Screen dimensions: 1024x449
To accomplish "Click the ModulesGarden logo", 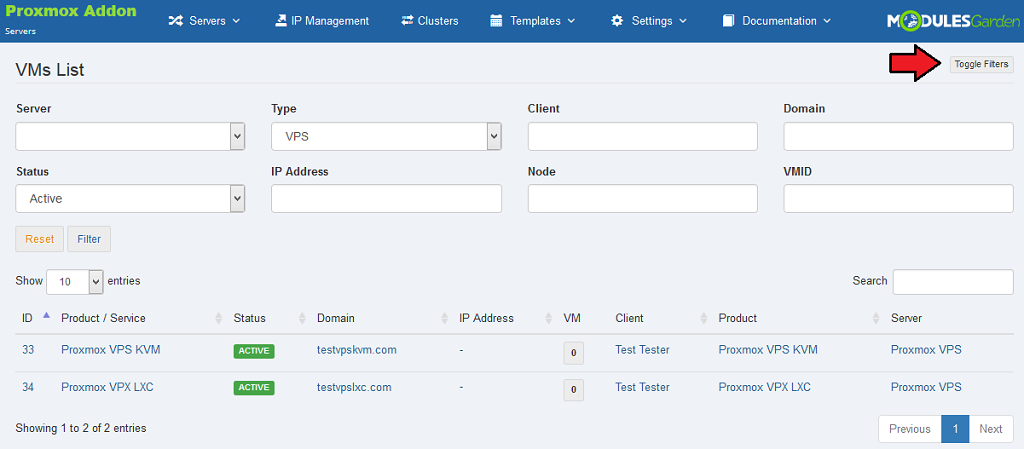I will click(951, 21).
